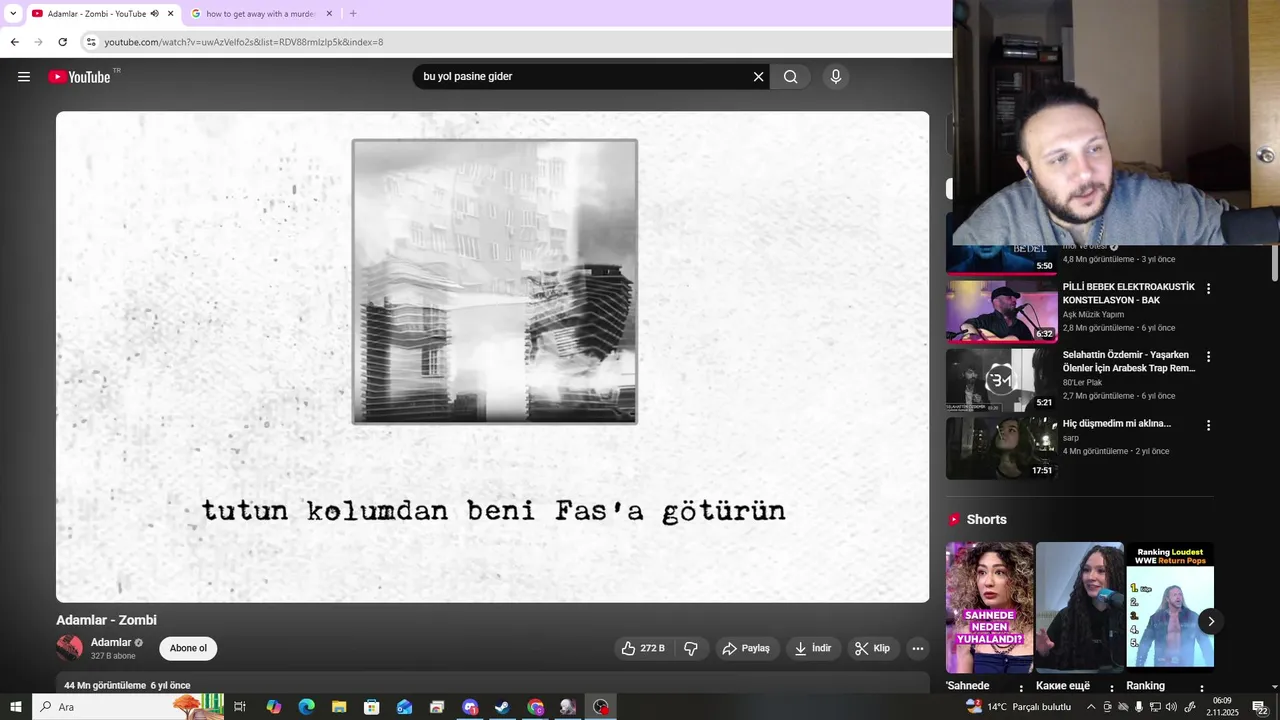Image resolution: width=1280 pixels, height=720 pixels.
Task: Go forward in browser history
Action: point(38,42)
